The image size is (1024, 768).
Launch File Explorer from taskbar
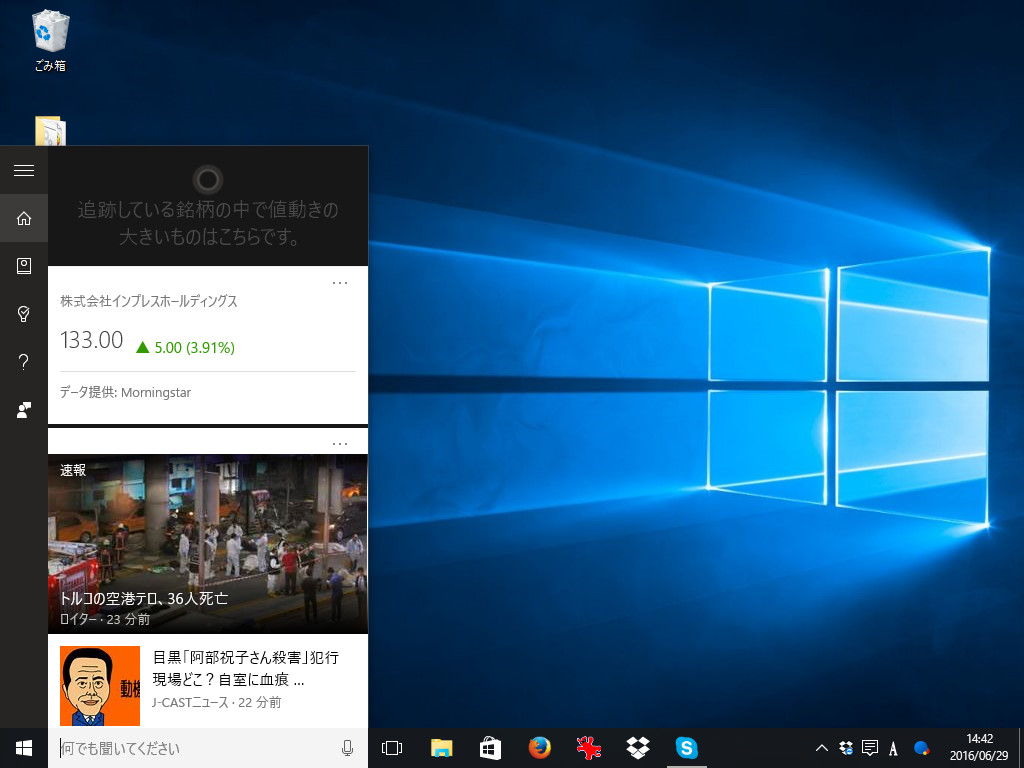coord(441,748)
